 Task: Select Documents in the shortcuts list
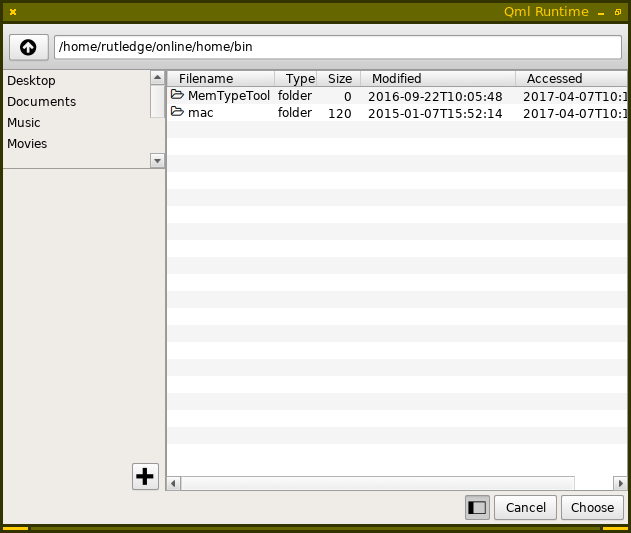click(42, 101)
